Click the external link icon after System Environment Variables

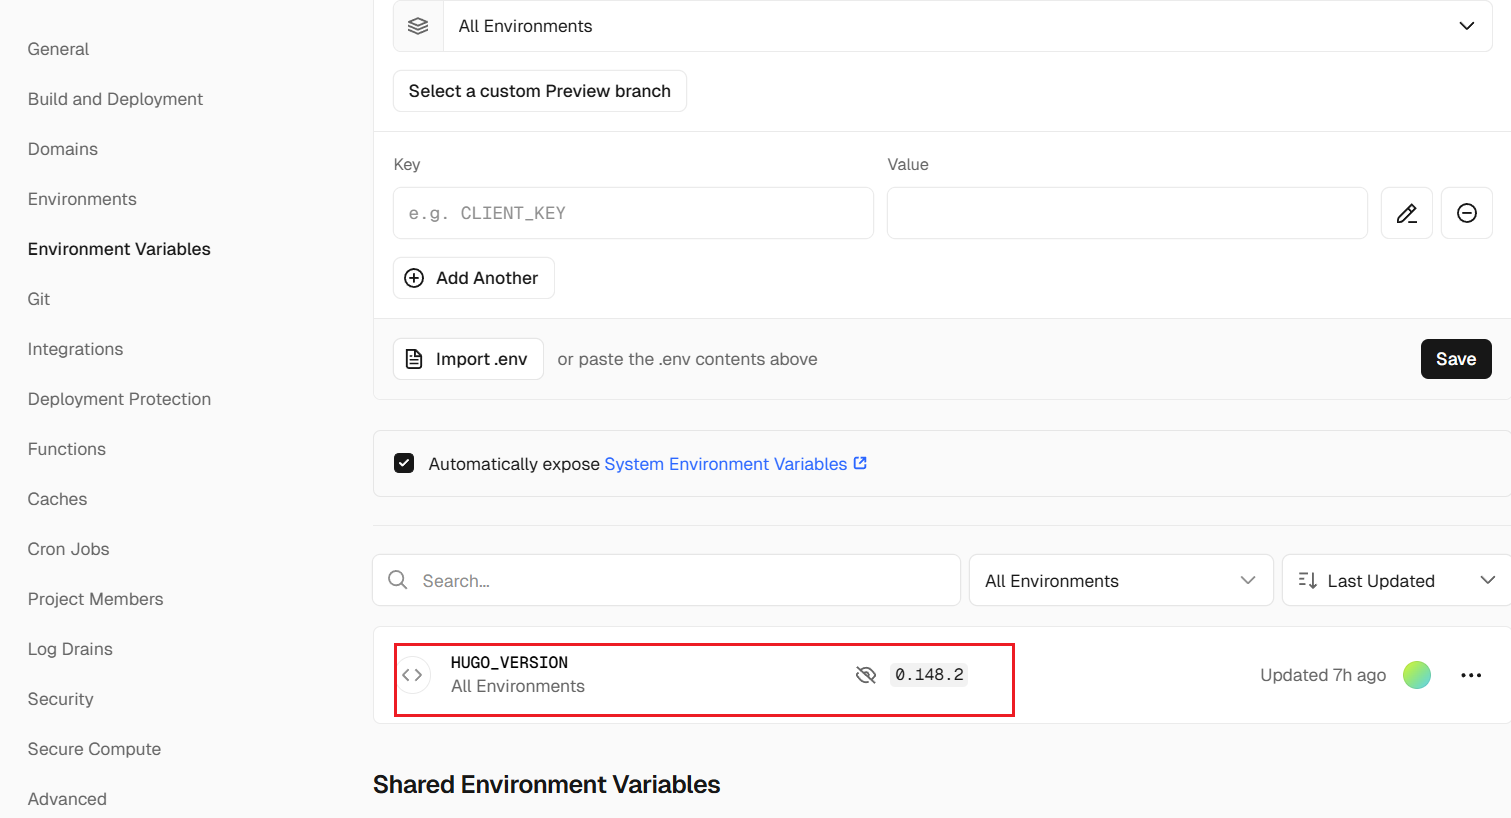[x=860, y=463]
